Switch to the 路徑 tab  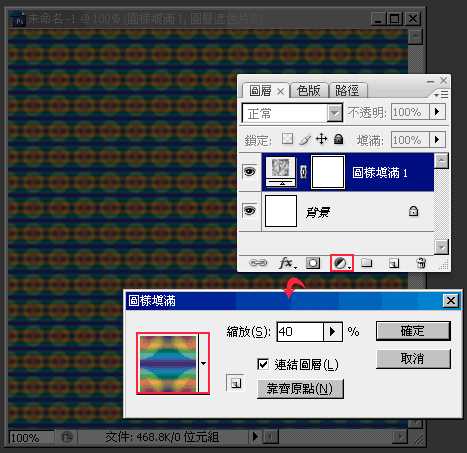coord(347,91)
